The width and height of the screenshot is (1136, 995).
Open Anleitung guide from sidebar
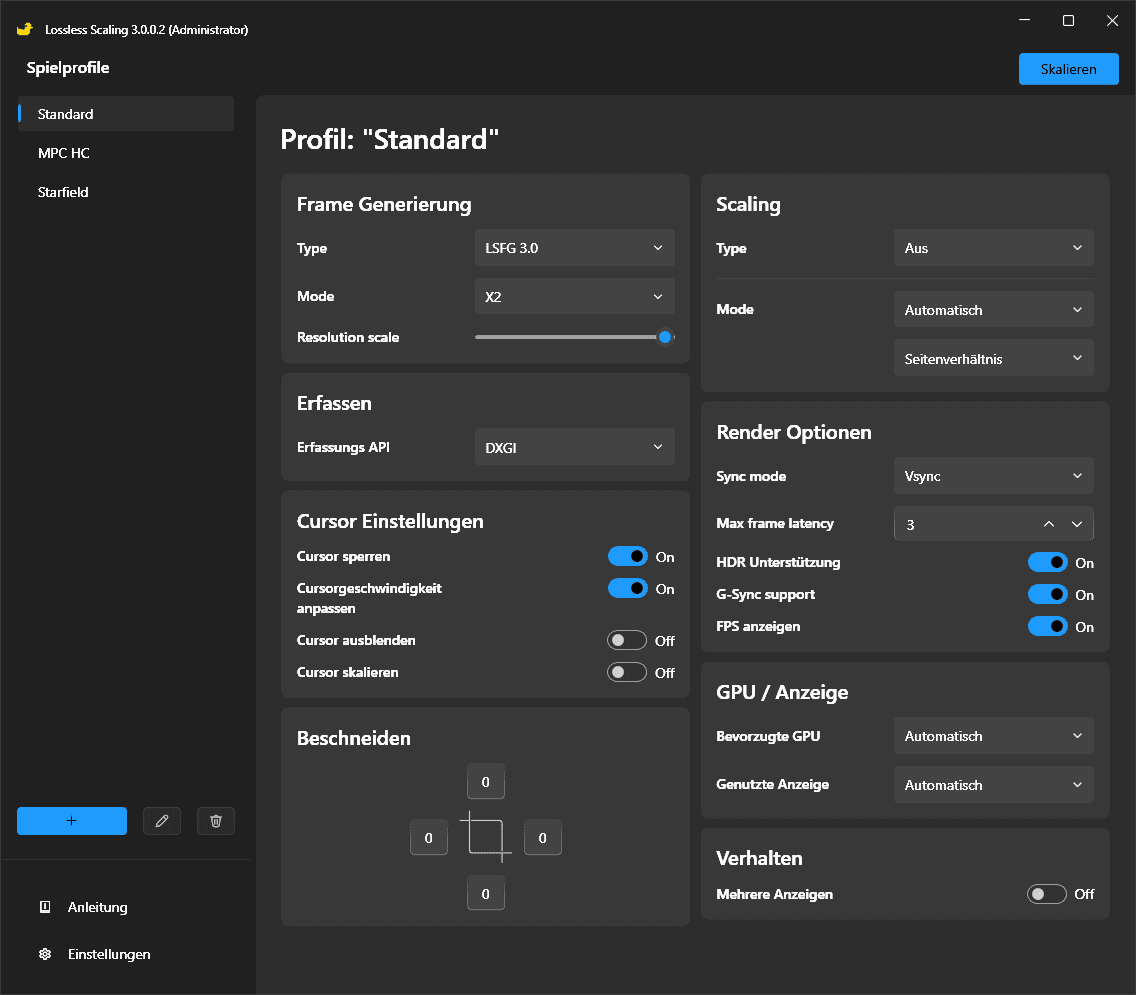97,907
